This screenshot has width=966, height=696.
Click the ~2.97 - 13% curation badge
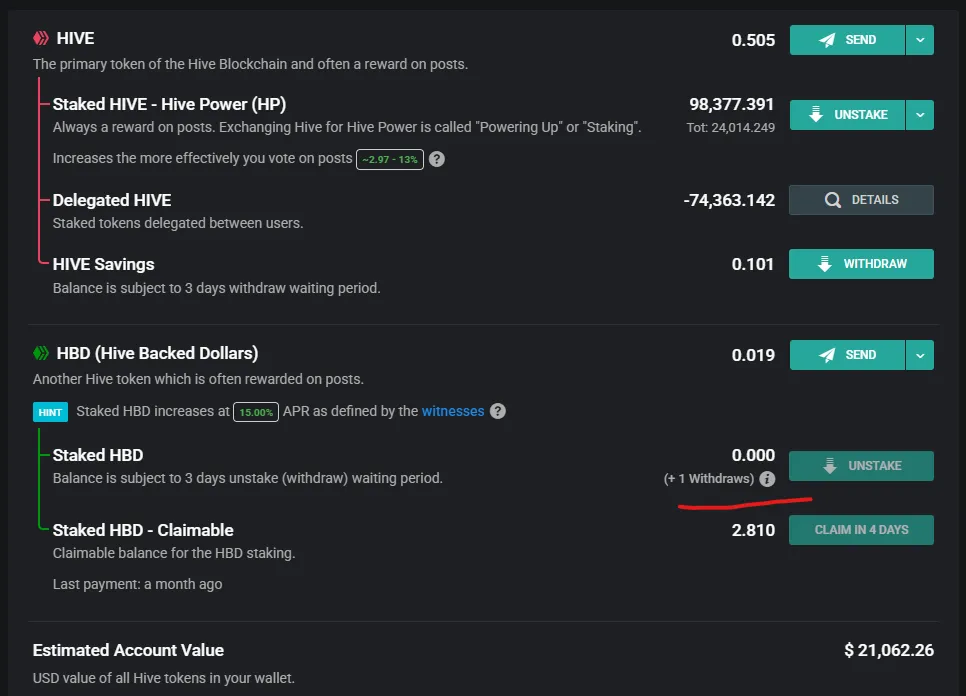pyautogui.click(x=390, y=160)
